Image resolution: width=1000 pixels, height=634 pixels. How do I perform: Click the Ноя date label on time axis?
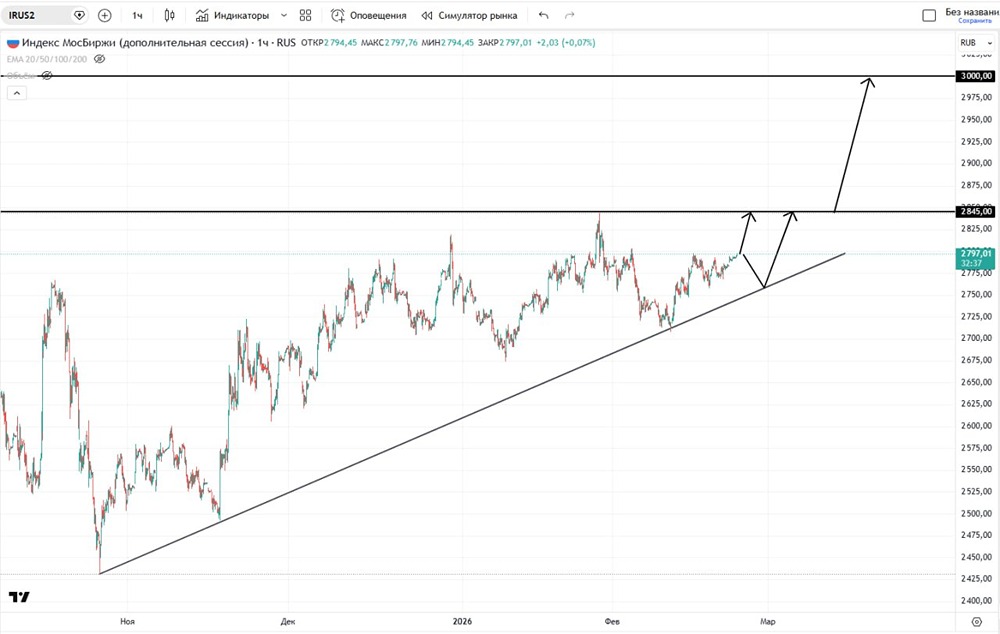click(x=128, y=621)
